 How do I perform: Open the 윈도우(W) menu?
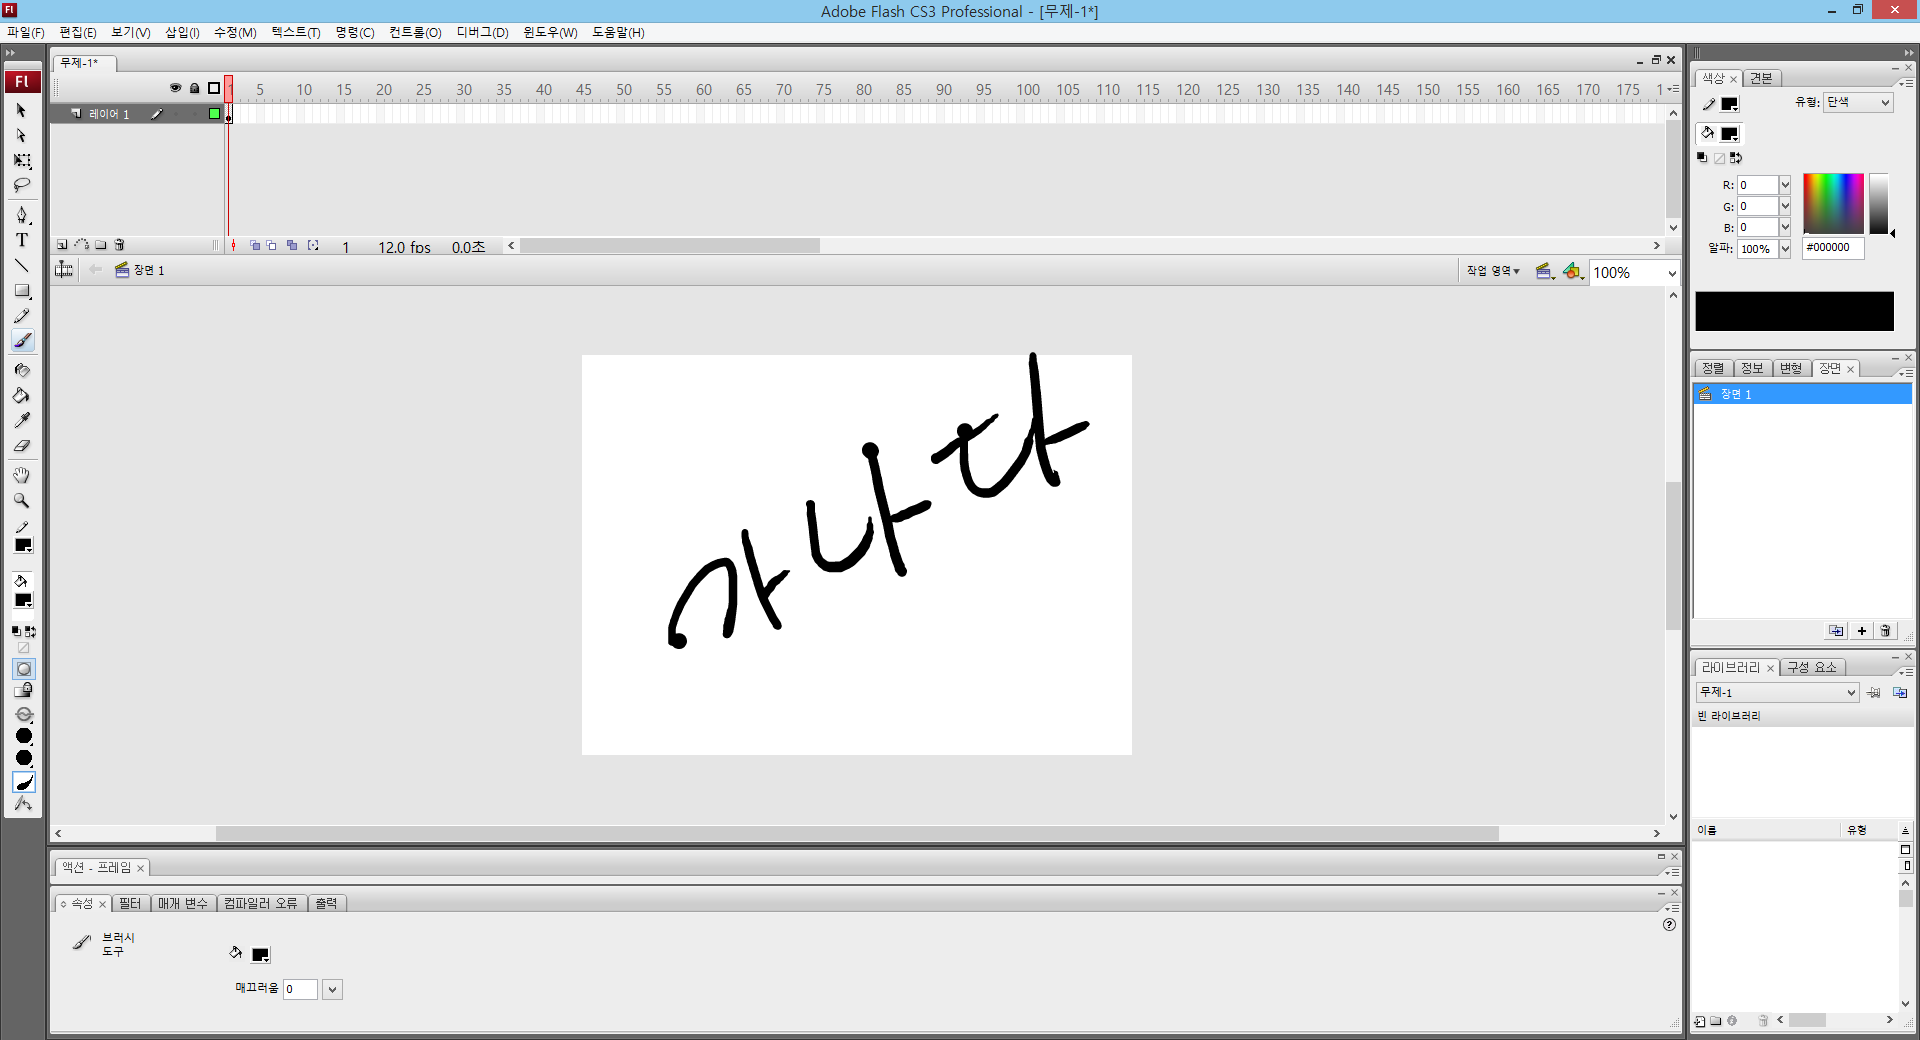point(550,32)
